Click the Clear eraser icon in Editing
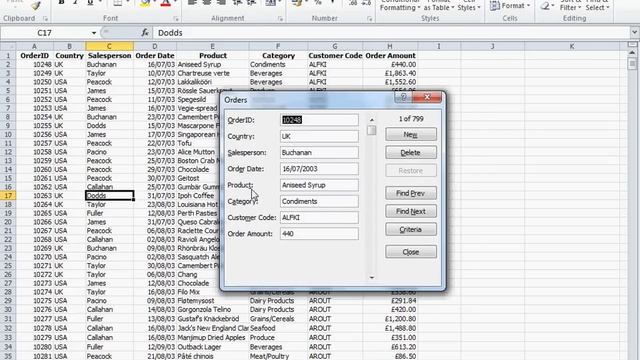This screenshot has height=360, width=640. (545, 6)
